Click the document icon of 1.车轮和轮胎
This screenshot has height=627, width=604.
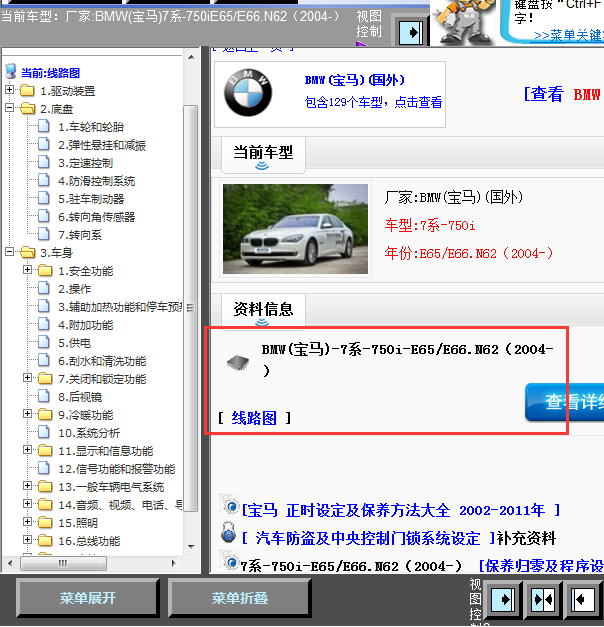pos(44,126)
